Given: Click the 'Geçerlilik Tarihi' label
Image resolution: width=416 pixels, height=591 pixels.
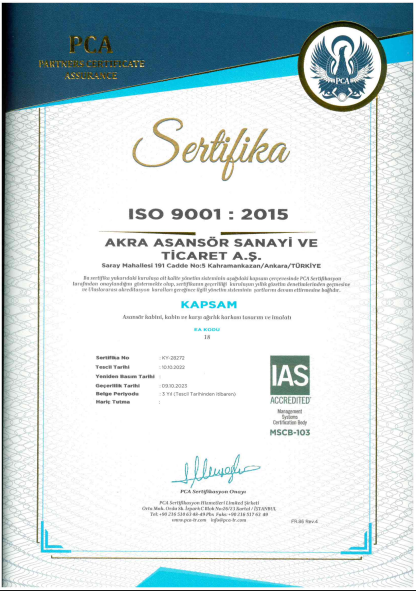Looking at the screenshot, I should click(x=118, y=386).
